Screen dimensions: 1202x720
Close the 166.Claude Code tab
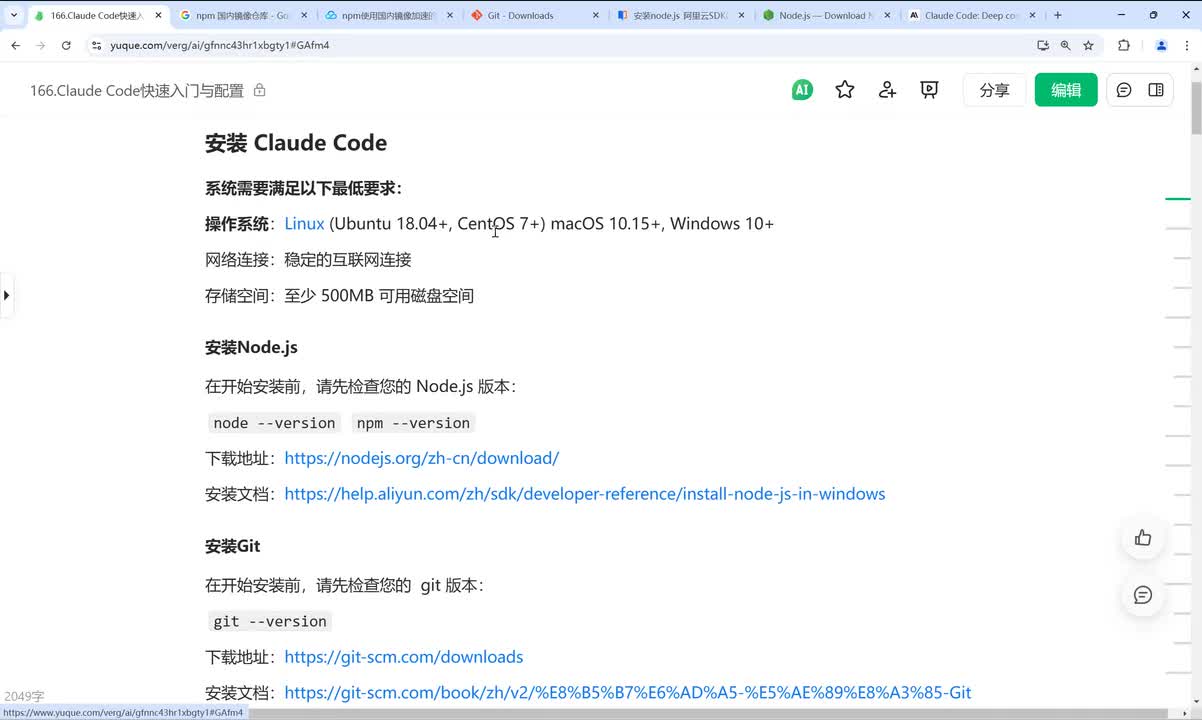point(158,16)
